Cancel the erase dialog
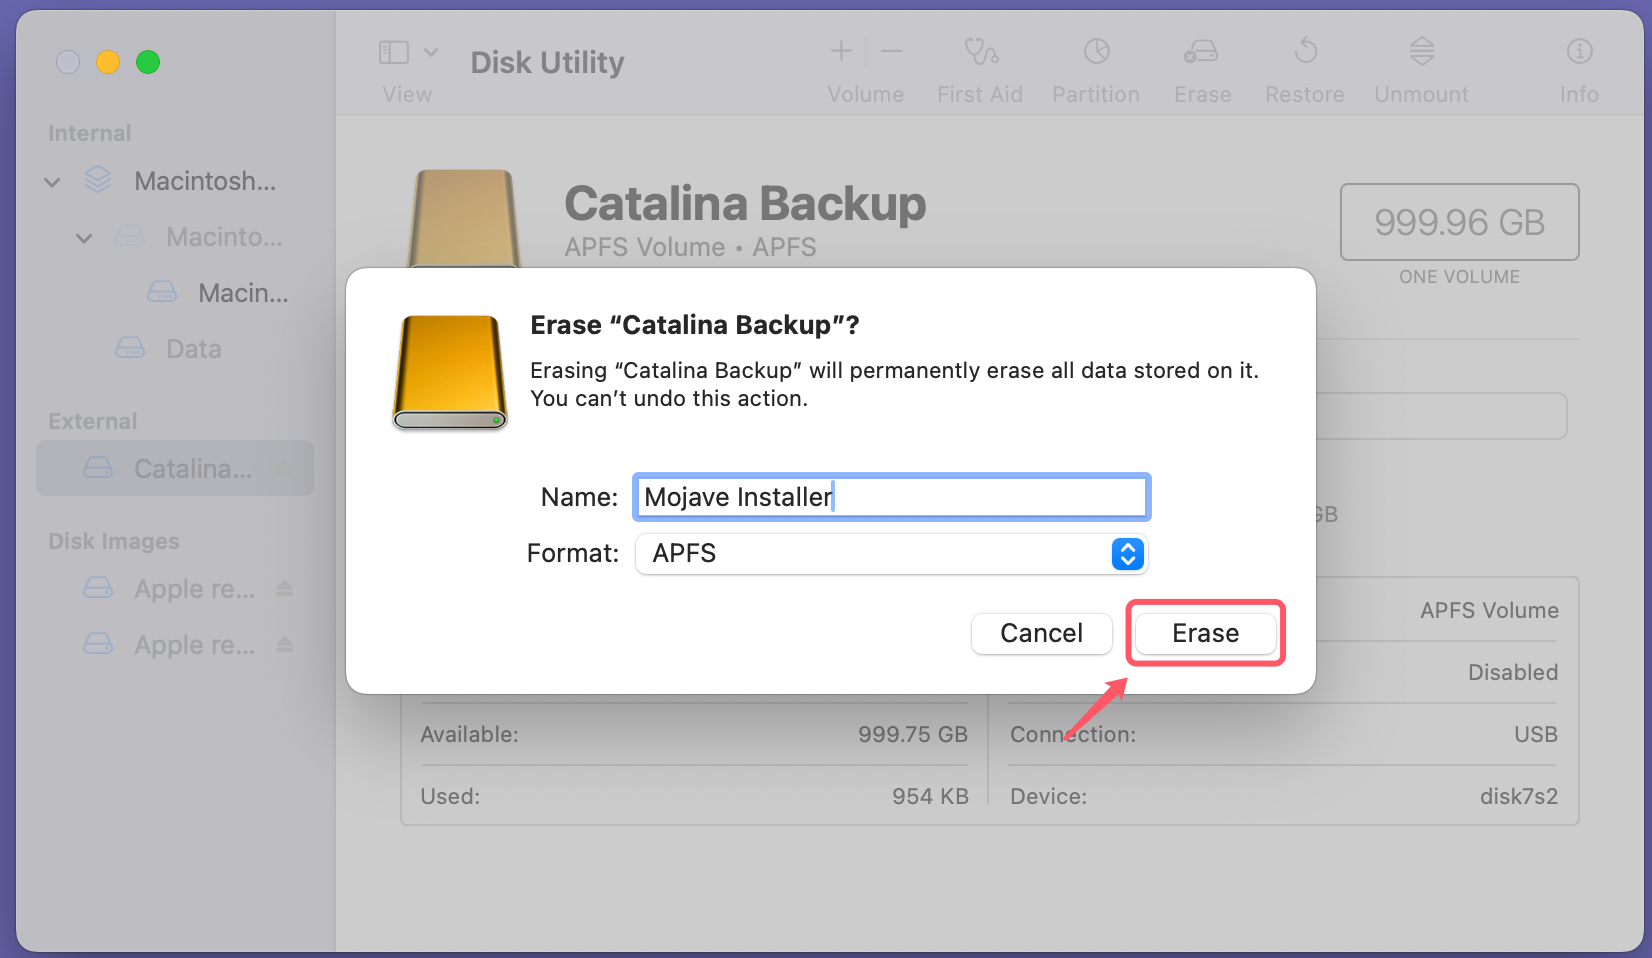This screenshot has height=958, width=1652. [1041, 633]
